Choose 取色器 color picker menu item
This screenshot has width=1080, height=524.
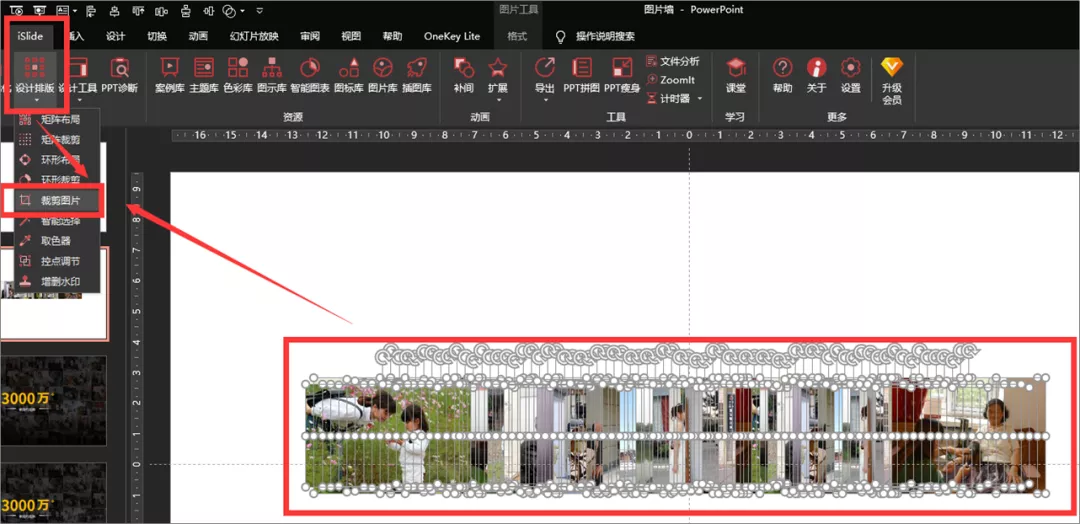coord(58,241)
